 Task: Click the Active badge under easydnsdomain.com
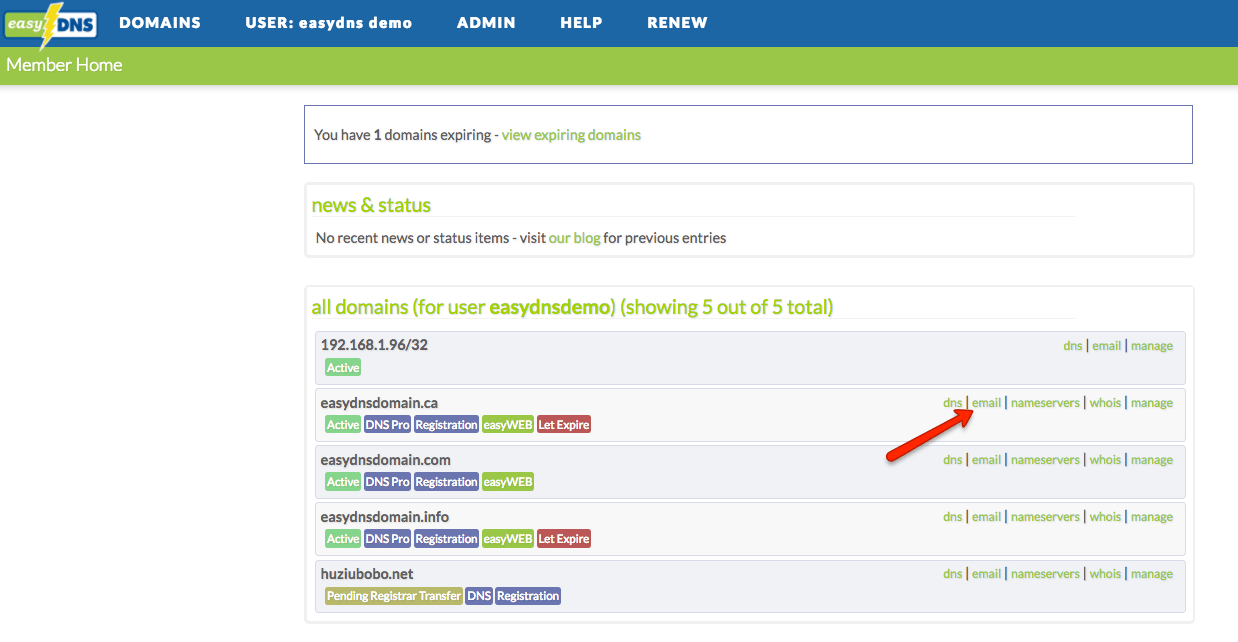pos(343,482)
